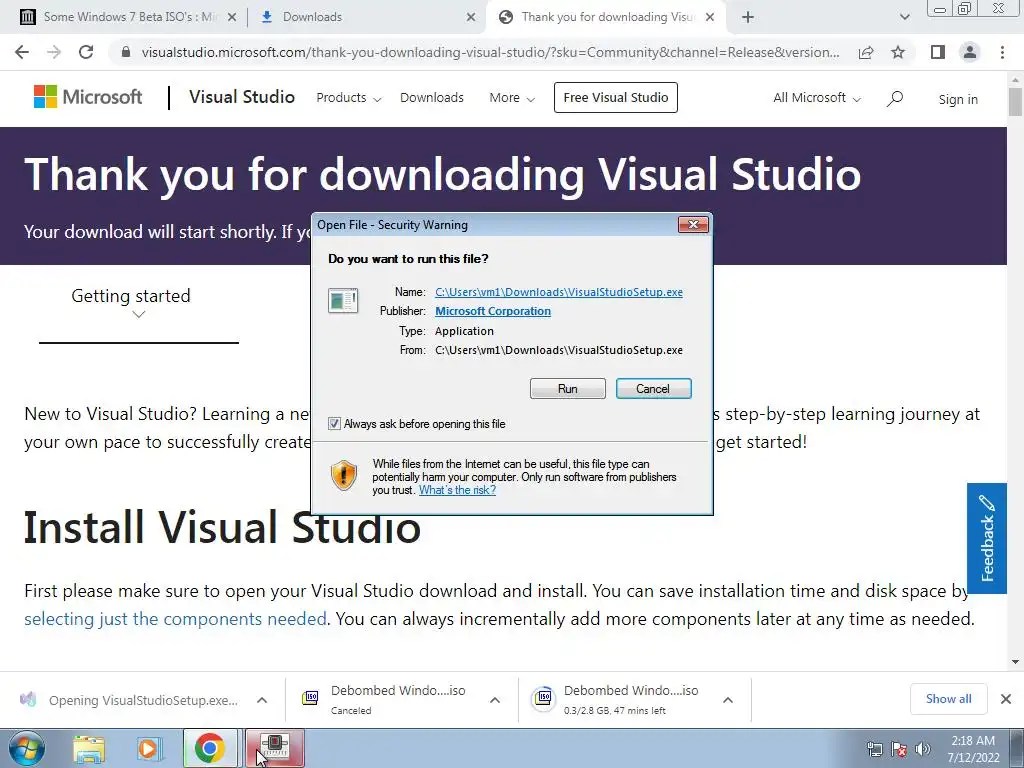The height and width of the screenshot is (768, 1024).
Task: Click the Free Visual Studio button
Action: point(616,97)
